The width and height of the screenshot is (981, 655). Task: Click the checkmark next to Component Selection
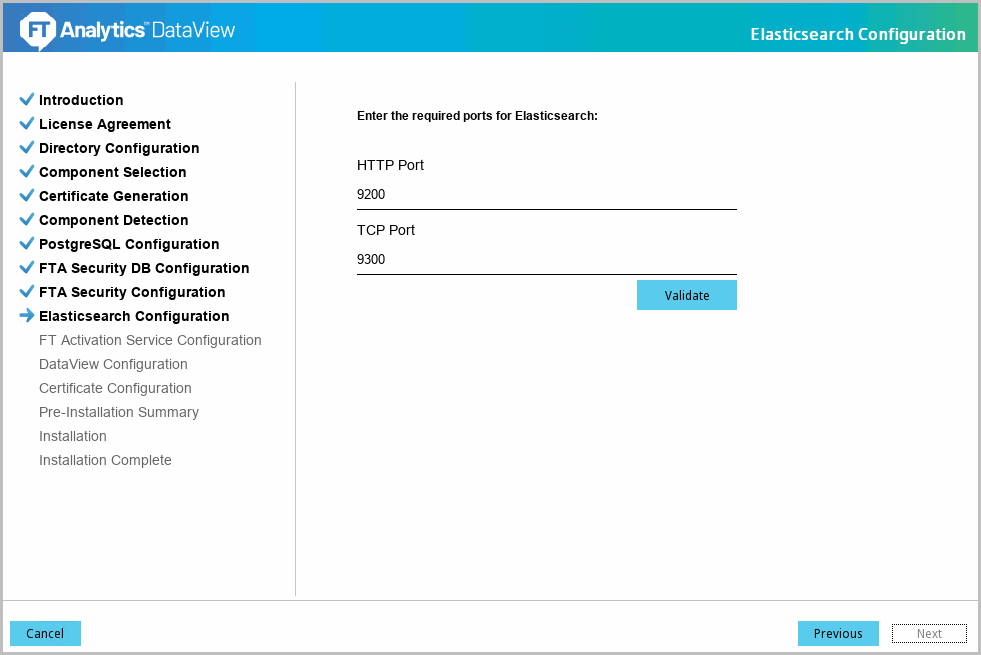(27, 172)
